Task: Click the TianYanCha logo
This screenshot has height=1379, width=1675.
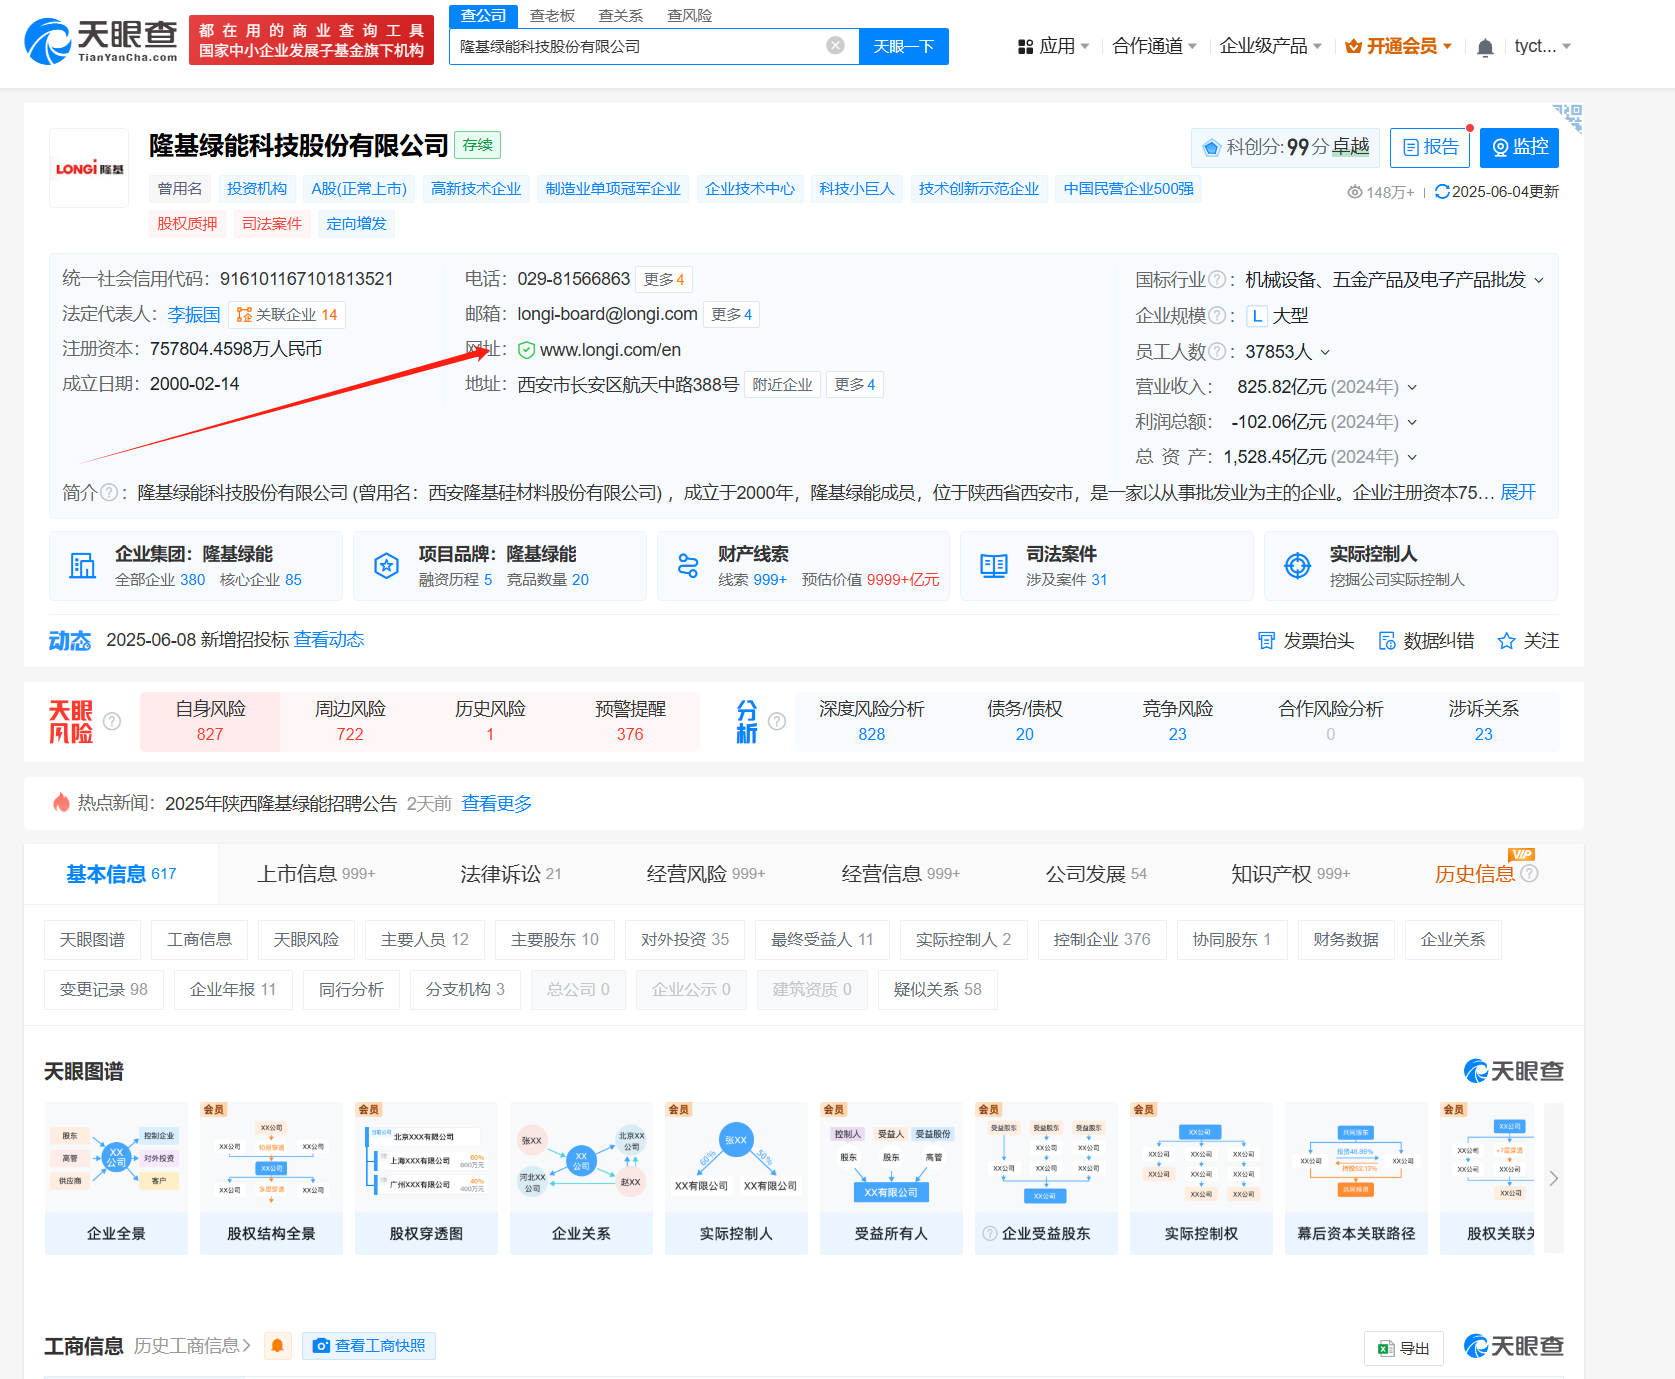Action: 101,42
